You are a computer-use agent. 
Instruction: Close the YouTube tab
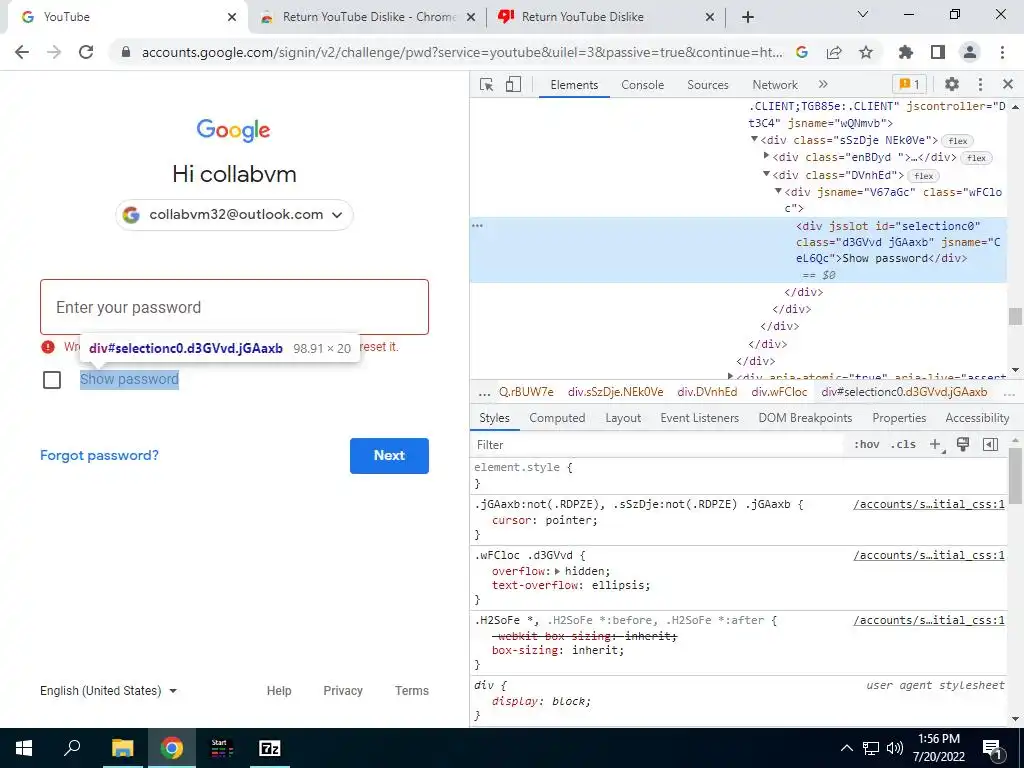click(232, 17)
